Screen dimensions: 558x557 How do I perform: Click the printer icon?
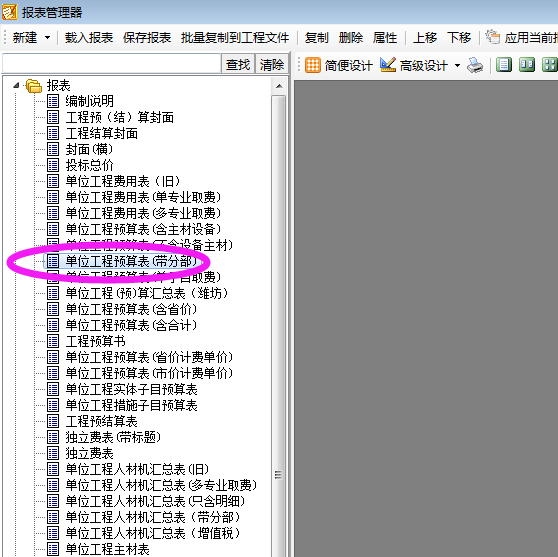[475, 65]
